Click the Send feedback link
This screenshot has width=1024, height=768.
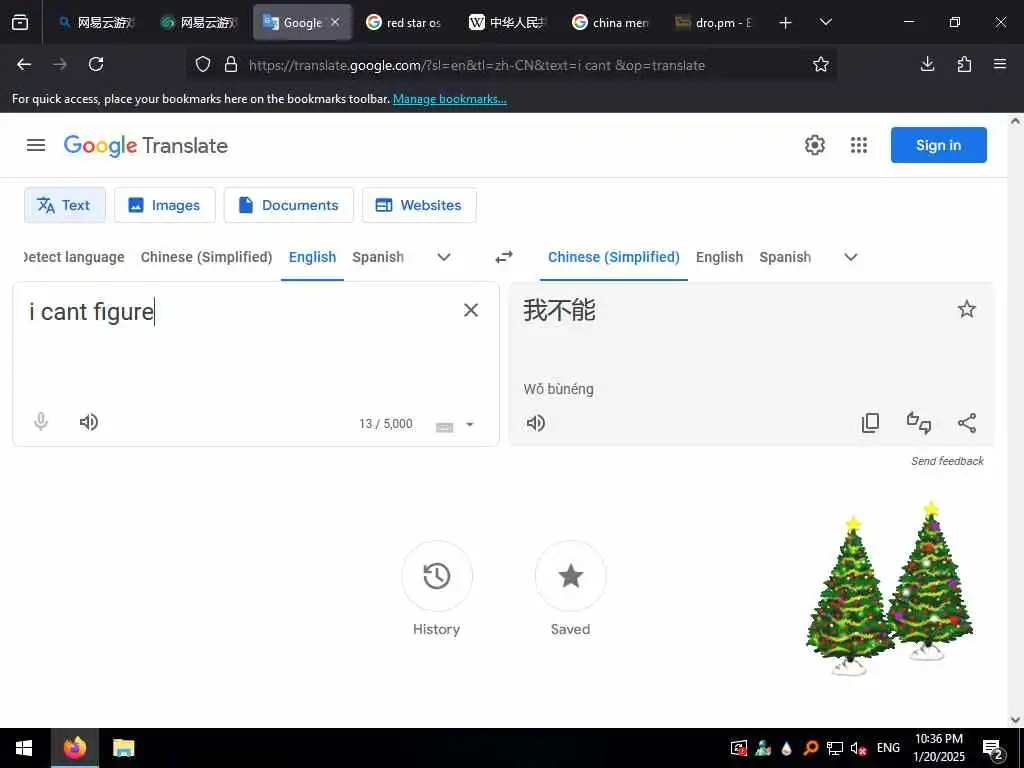click(x=947, y=461)
